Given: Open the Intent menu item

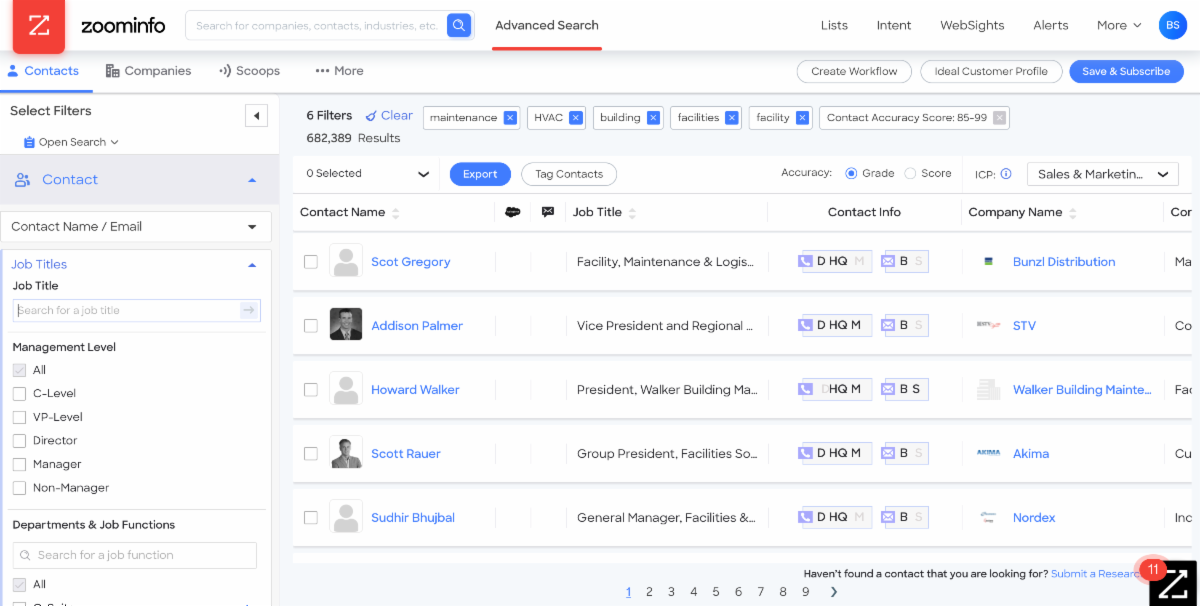Looking at the screenshot, I should [x=893, y=24].
